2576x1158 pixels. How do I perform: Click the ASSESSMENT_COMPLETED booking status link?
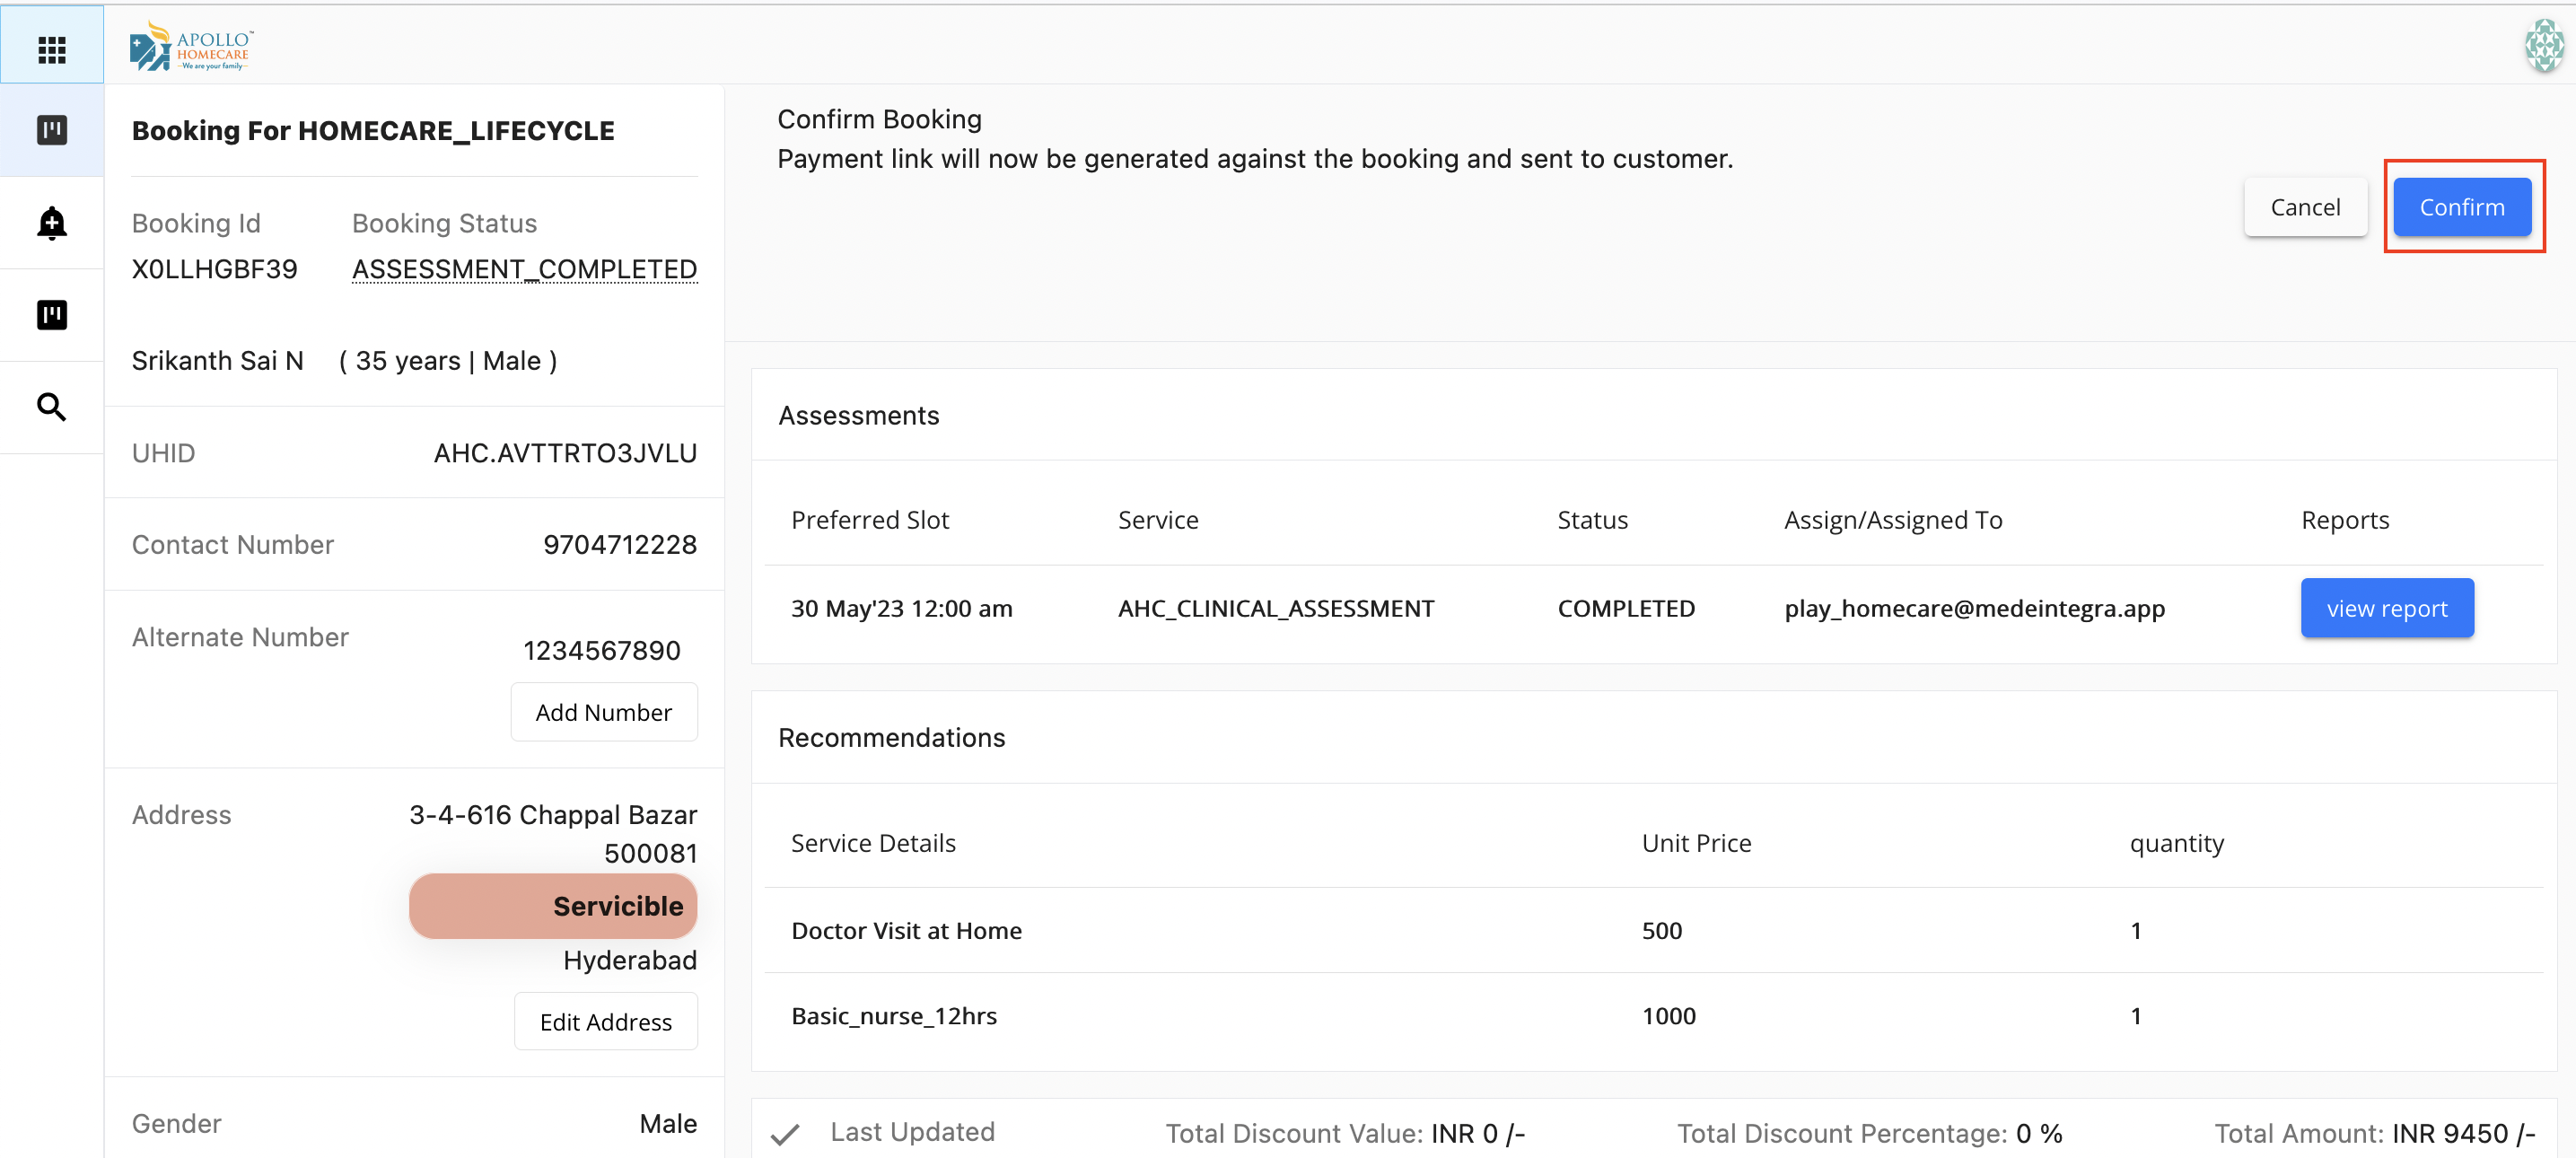point(524,269)
